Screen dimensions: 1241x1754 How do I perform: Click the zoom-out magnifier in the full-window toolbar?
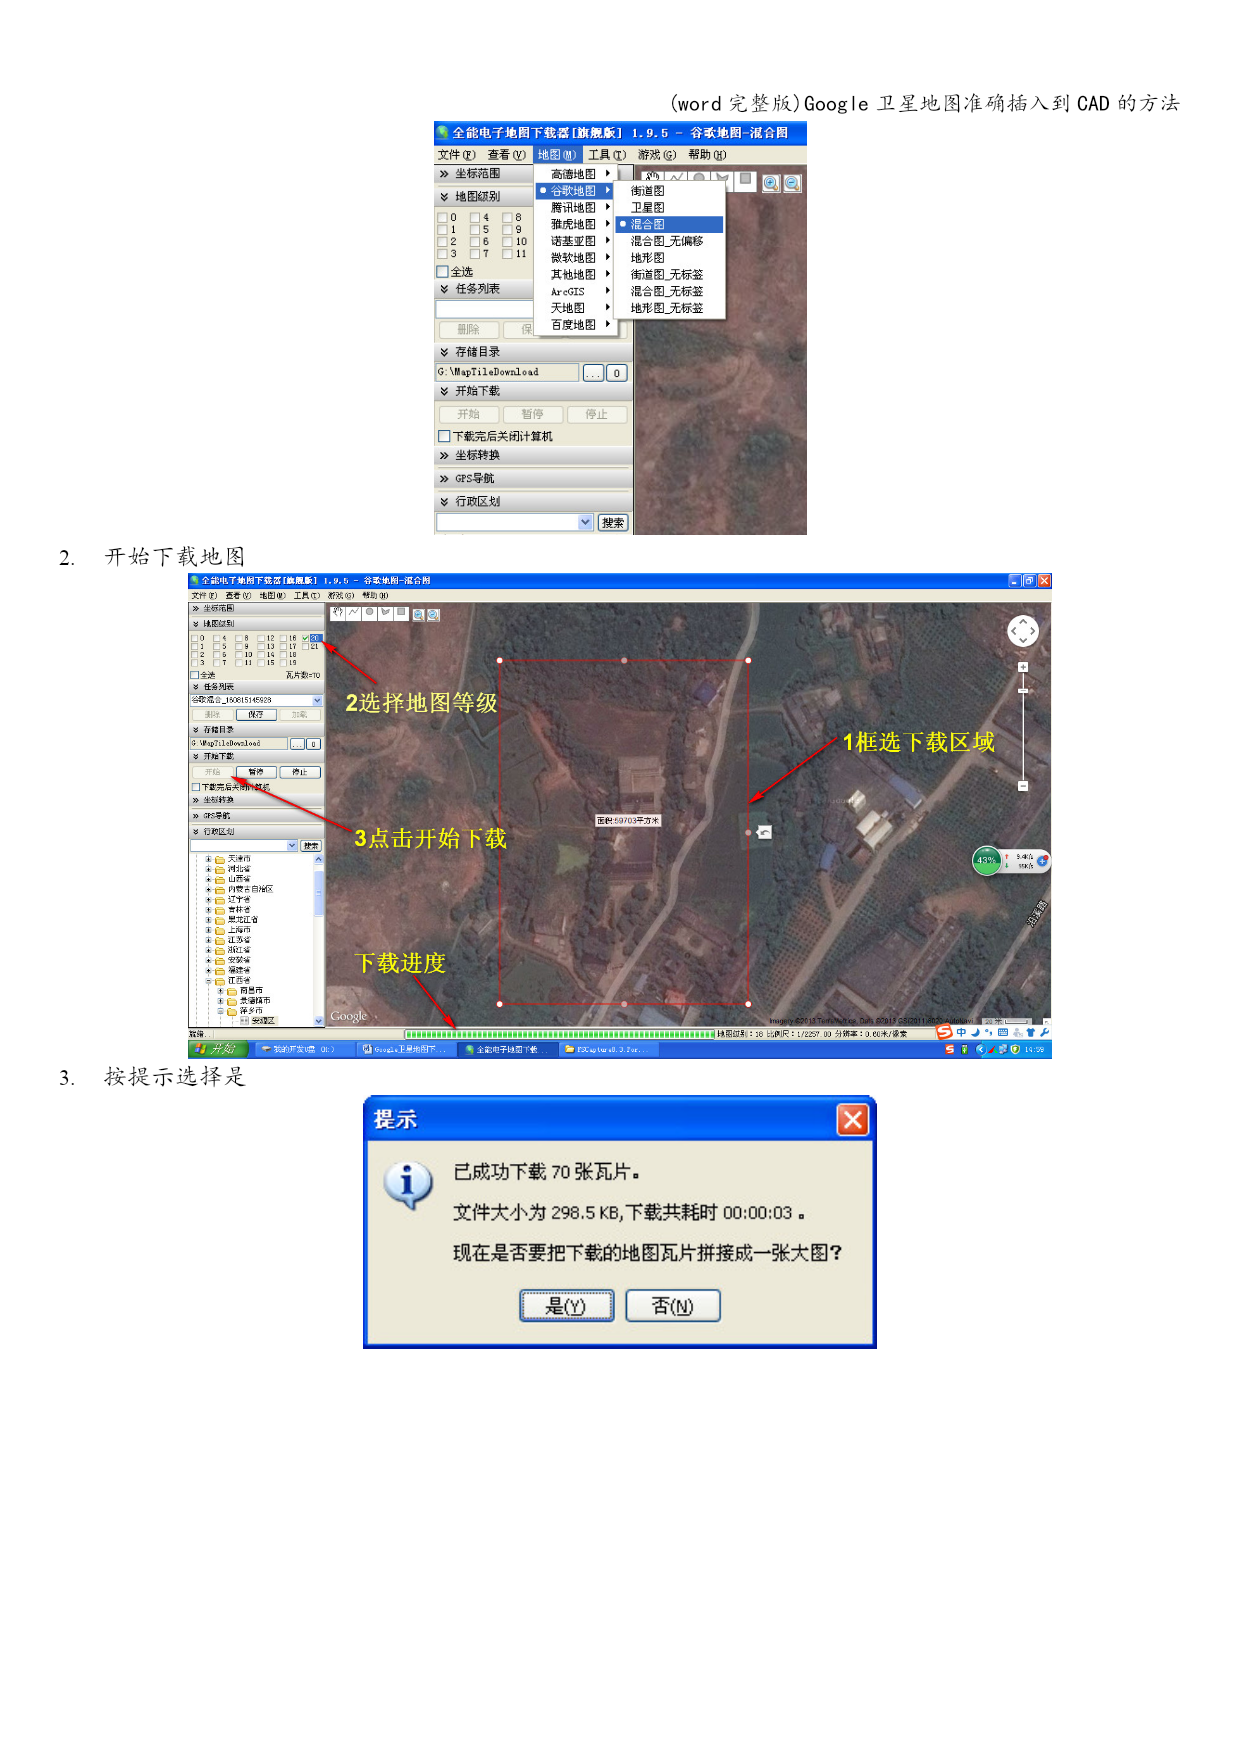coord(433,615)
